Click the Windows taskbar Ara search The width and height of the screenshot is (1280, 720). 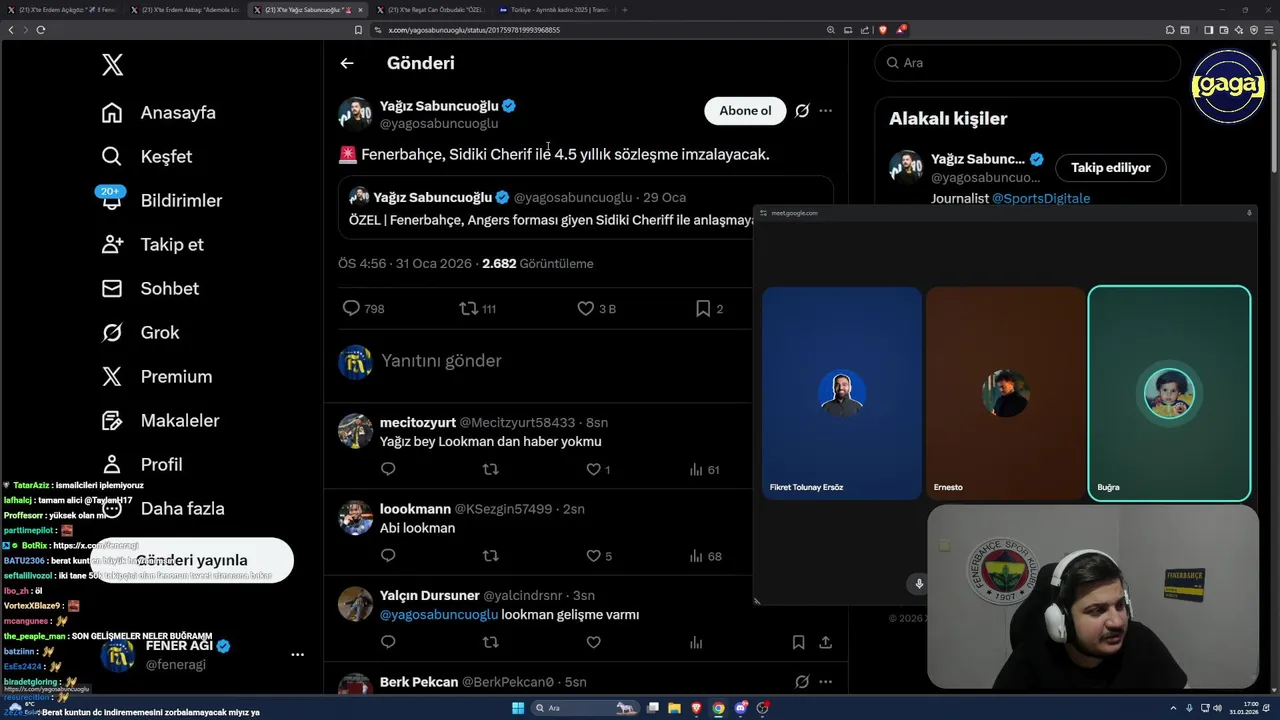(585, 708)
